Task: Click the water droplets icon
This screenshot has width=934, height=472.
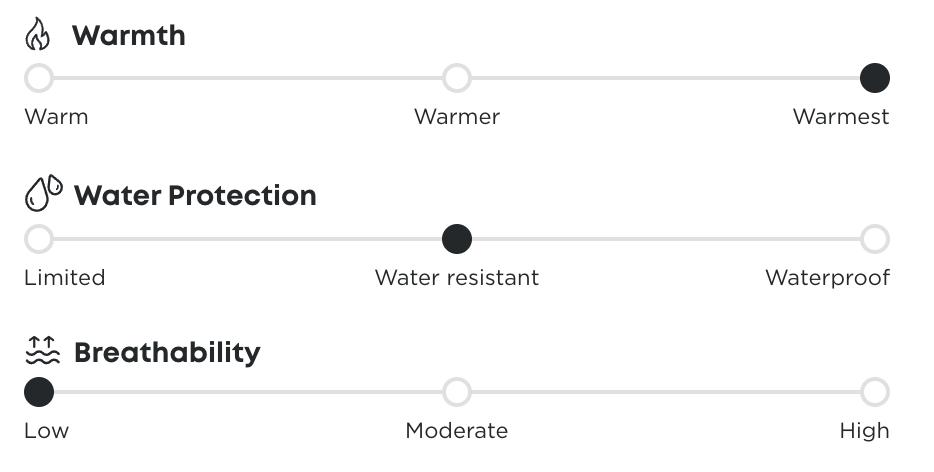Action: 43,194
